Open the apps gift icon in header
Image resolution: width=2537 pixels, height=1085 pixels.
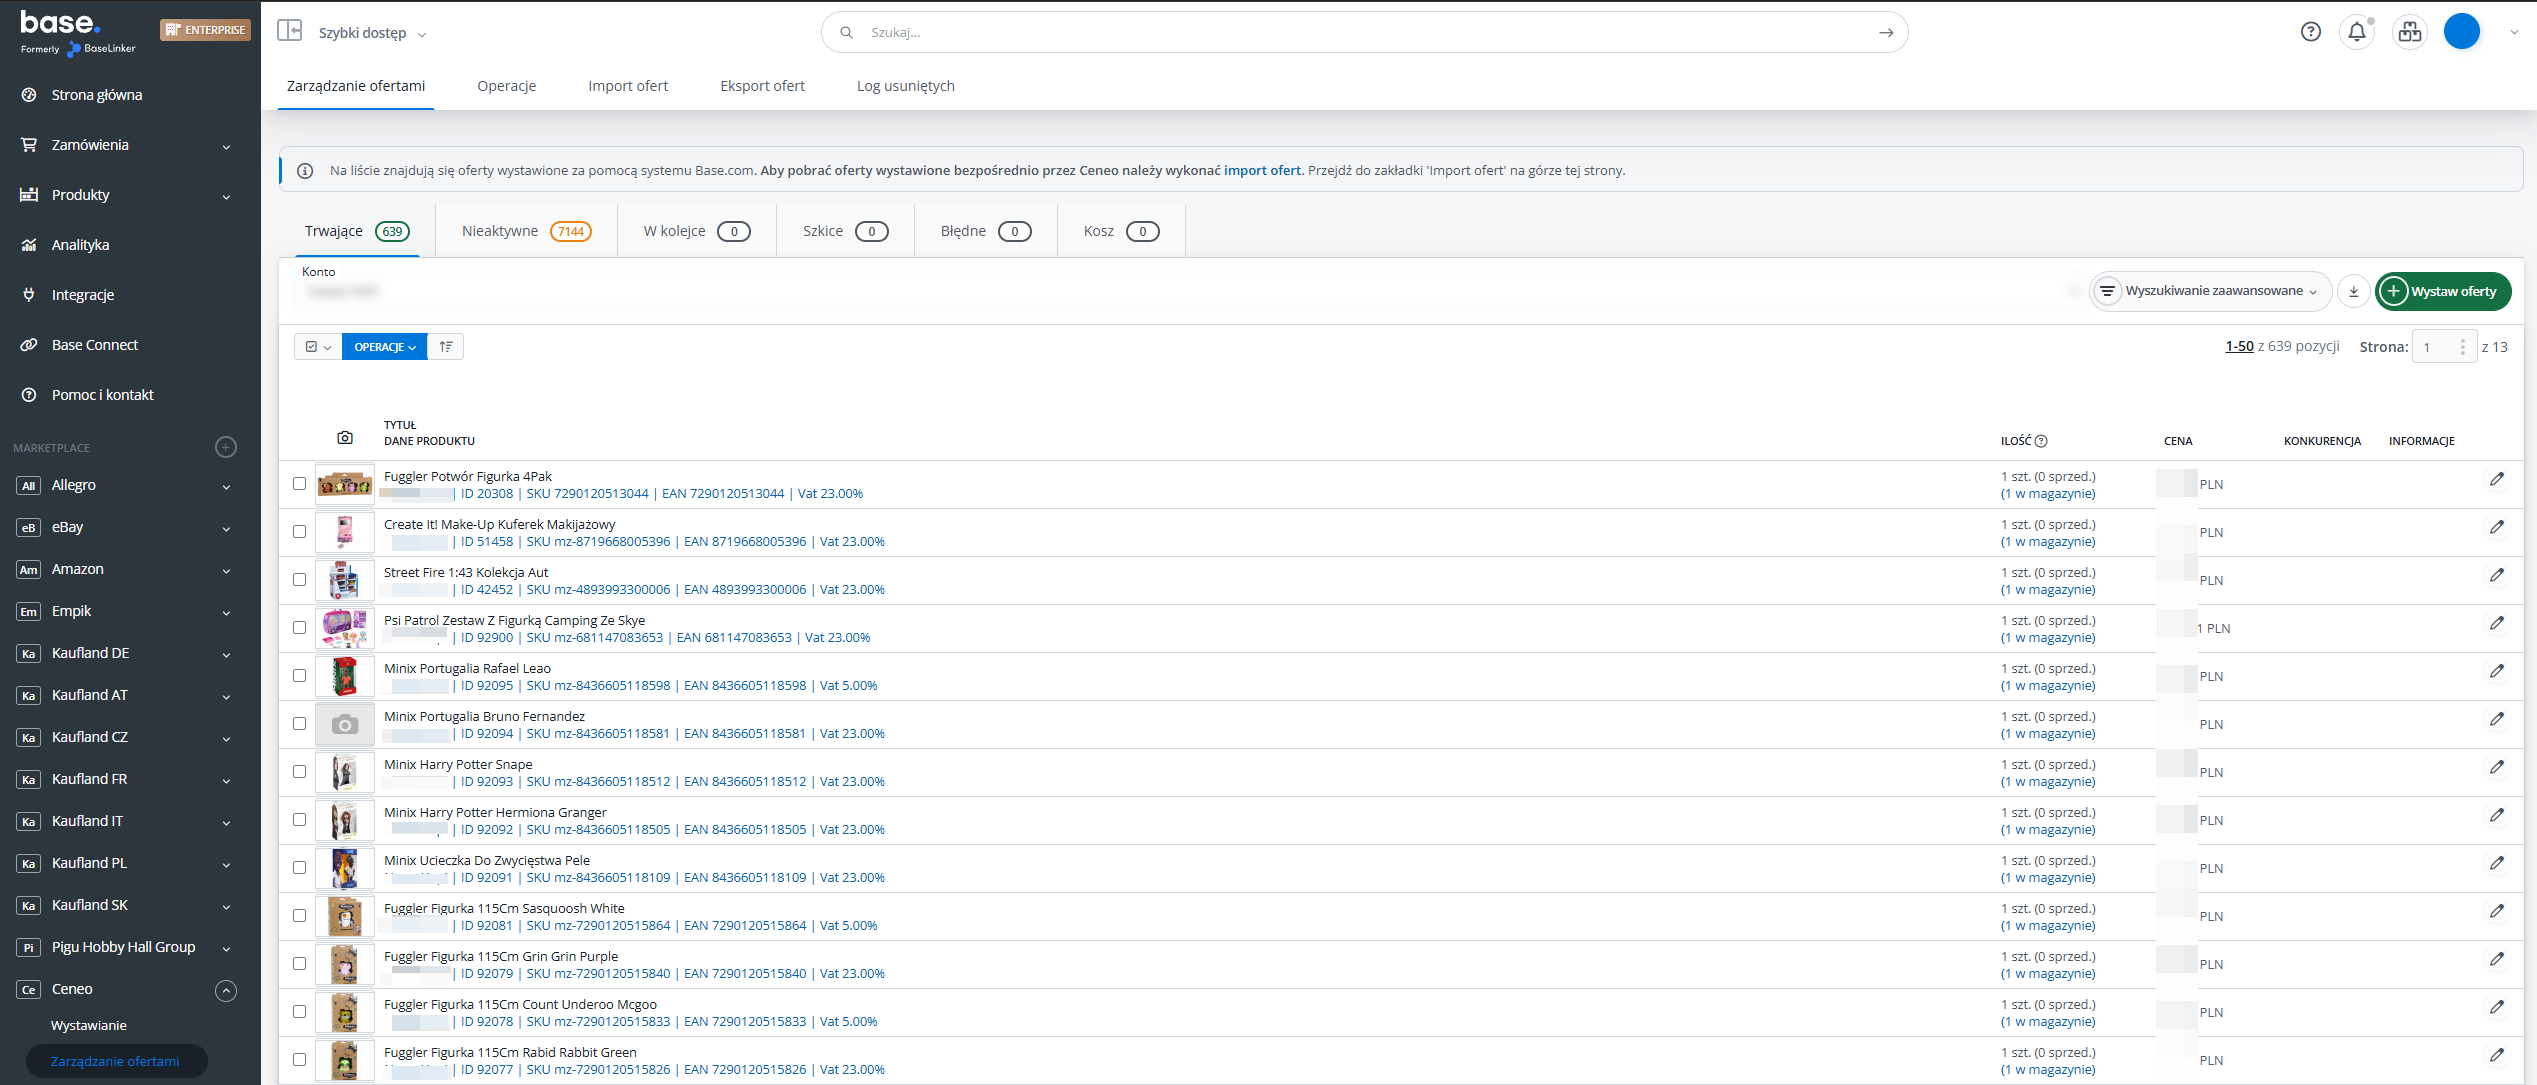2409,32
